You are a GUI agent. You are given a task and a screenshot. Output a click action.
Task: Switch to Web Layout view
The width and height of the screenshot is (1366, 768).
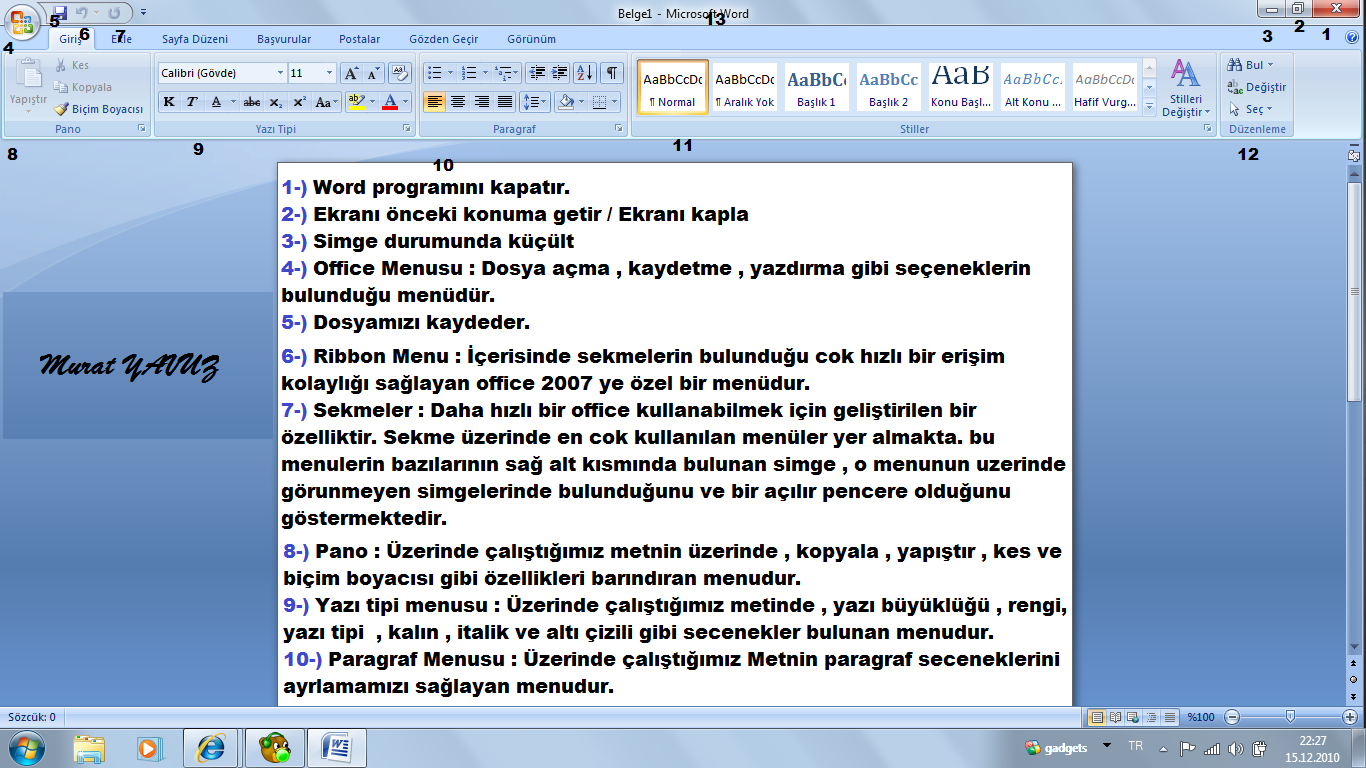(x=1133, y=717)
